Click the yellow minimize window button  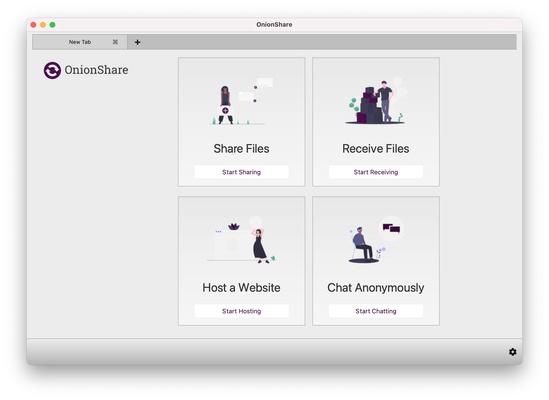[x=43, y=25]
